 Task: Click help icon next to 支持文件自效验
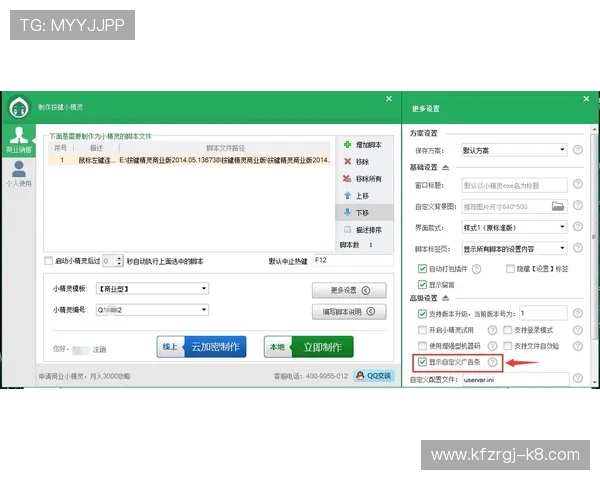(578, 346)
